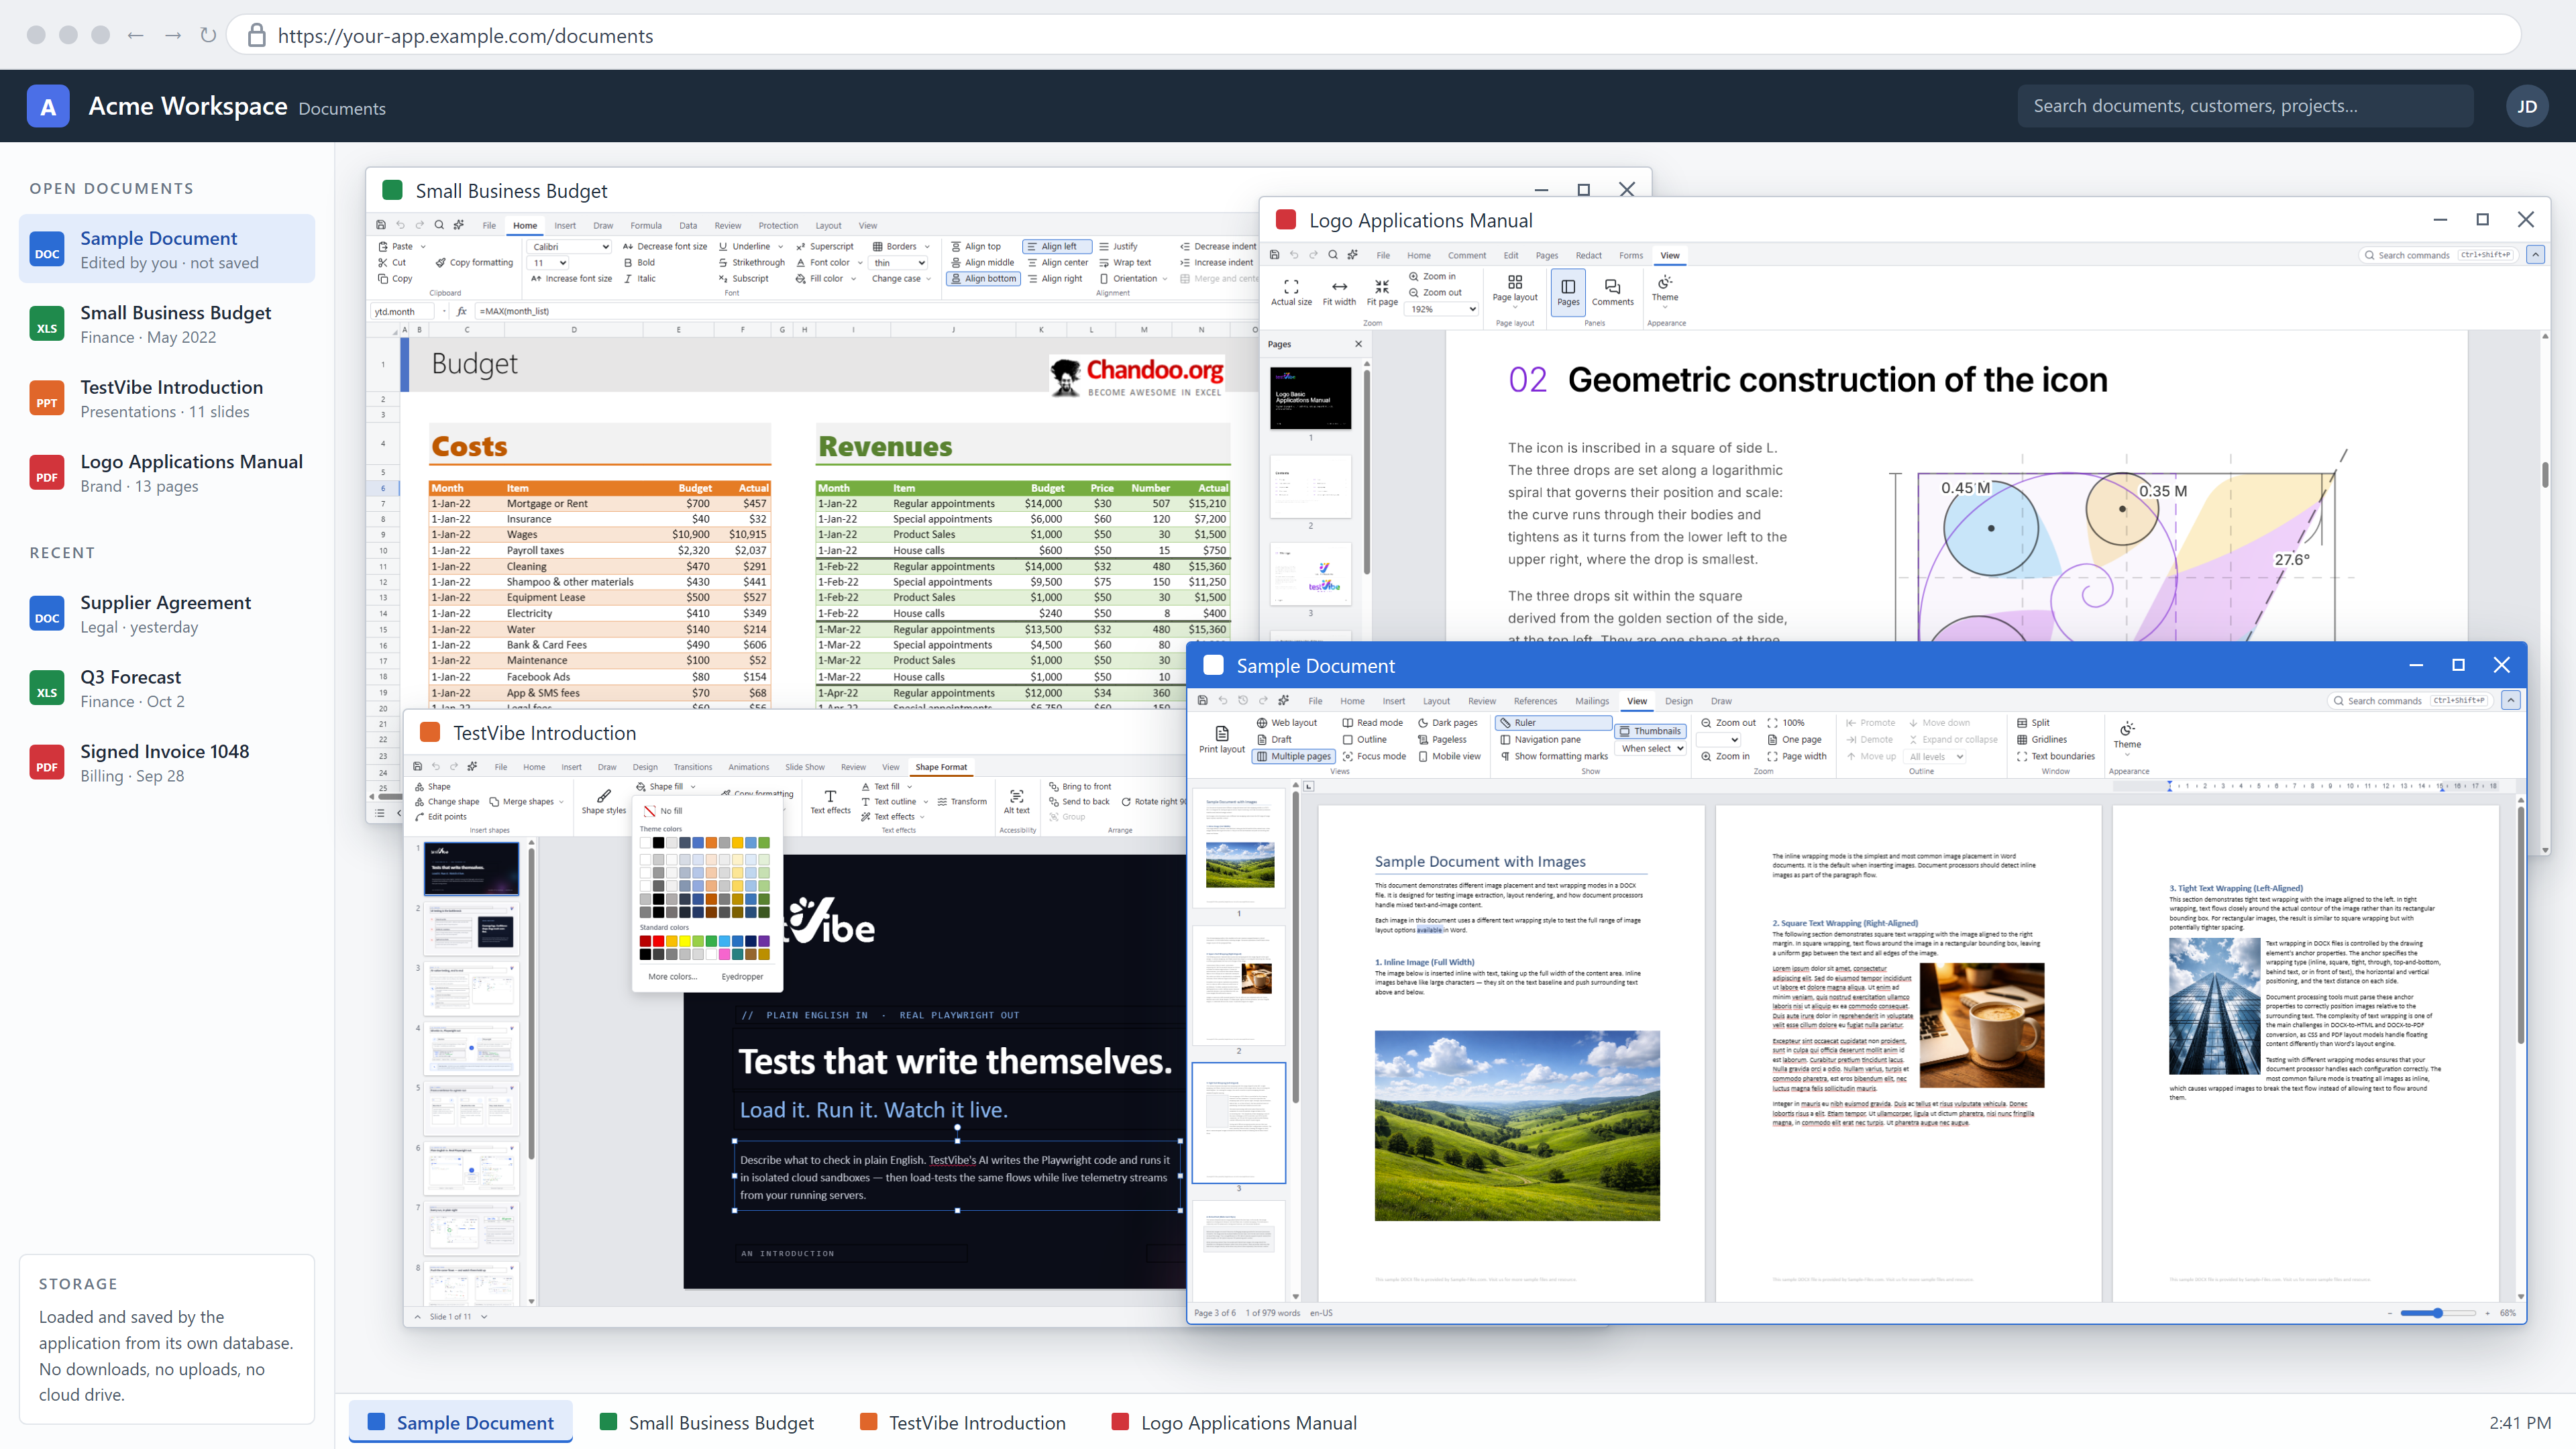
Task: Switch to Web layout in Sample Document
Action: pyautogui.click(x=1287, y=723)
